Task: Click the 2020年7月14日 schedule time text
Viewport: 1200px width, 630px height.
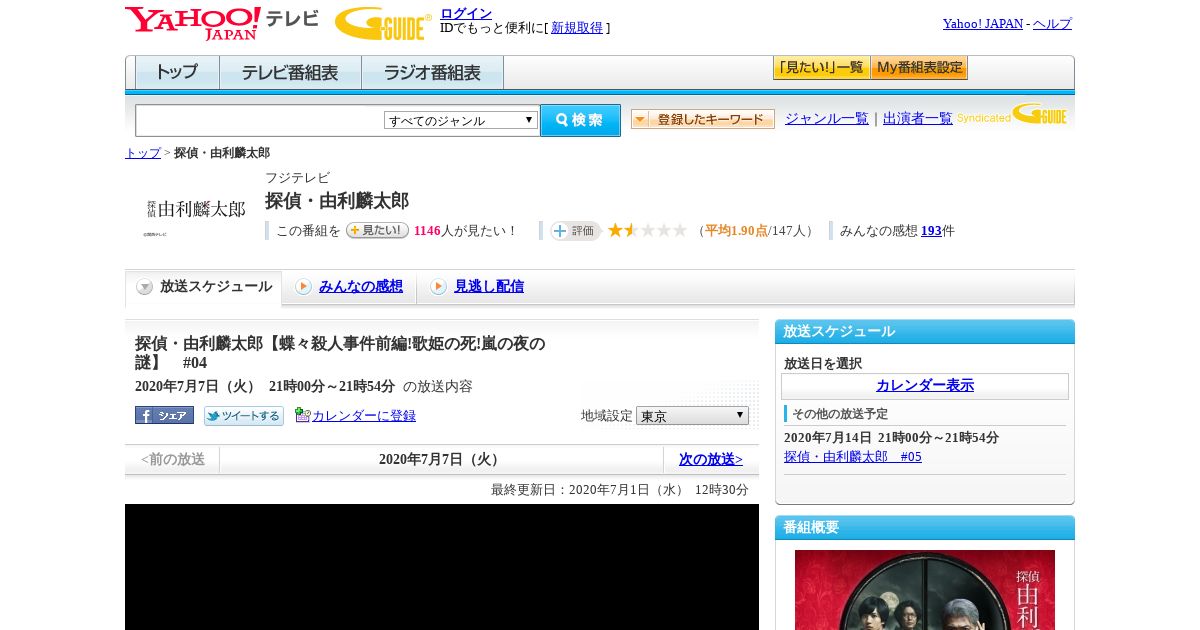Action: tap(891, 438)
